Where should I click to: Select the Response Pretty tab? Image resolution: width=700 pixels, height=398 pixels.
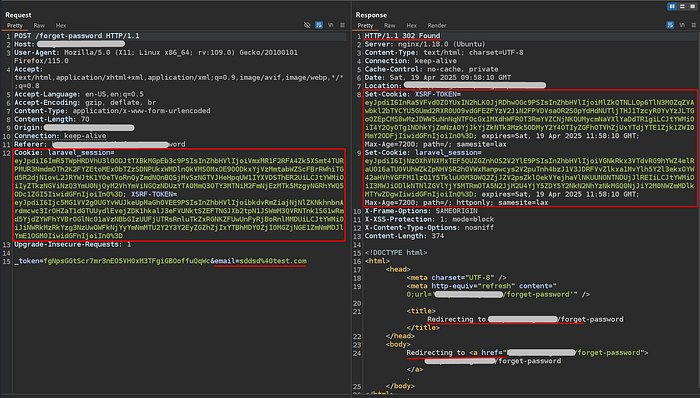[x=365, y=25]
